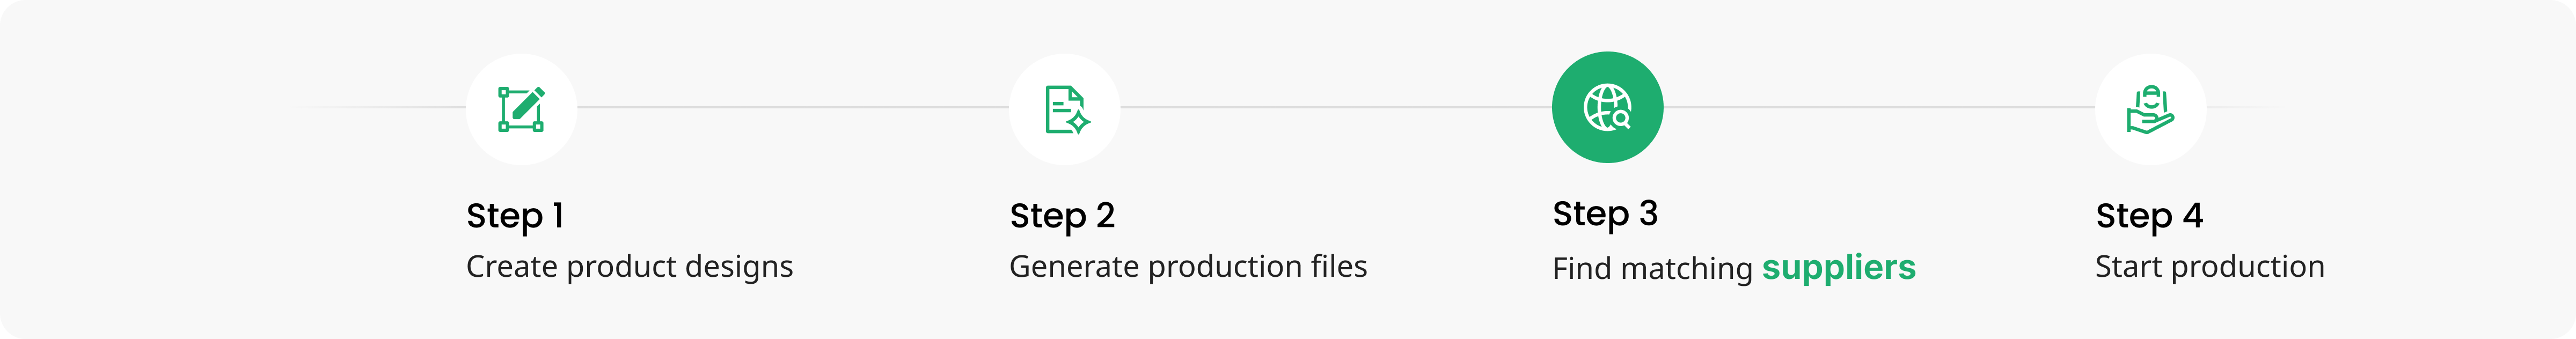2576x339 pixels.
Task: Select the "Step 1" heading
Action: click(x=515, y=216)
